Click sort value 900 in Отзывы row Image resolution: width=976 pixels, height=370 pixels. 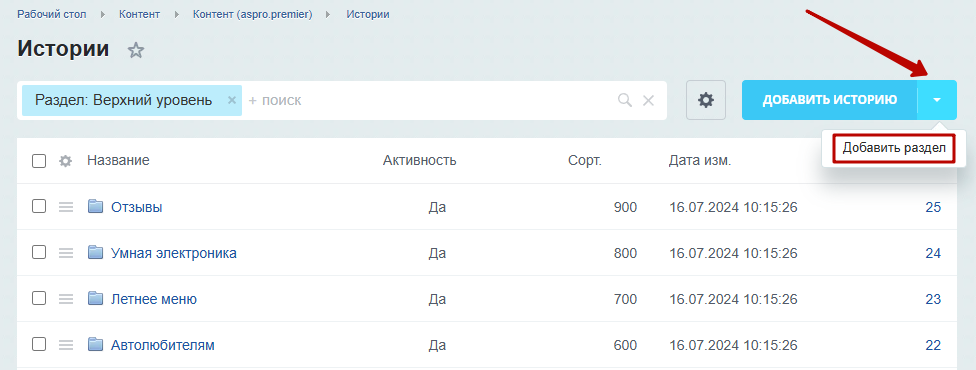click(x=625, y=207)
